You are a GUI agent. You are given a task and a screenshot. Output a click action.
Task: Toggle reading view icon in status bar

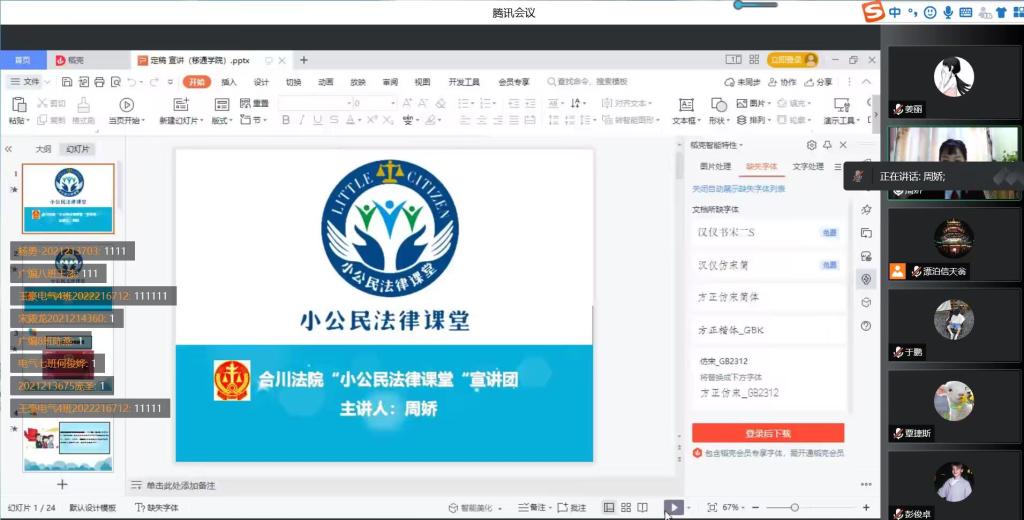643,508
